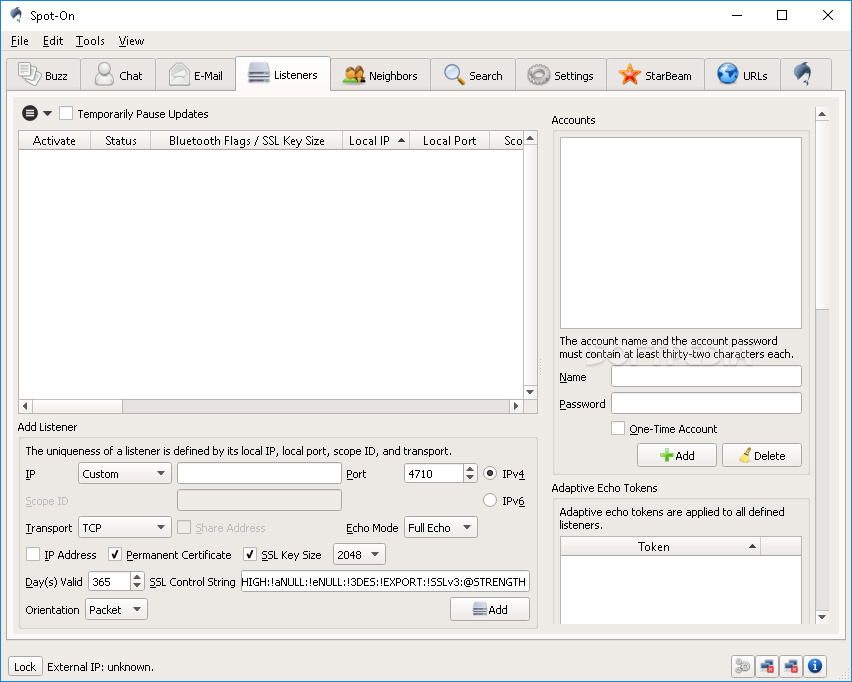Switch to the StarBeam tab

[655, 74]
